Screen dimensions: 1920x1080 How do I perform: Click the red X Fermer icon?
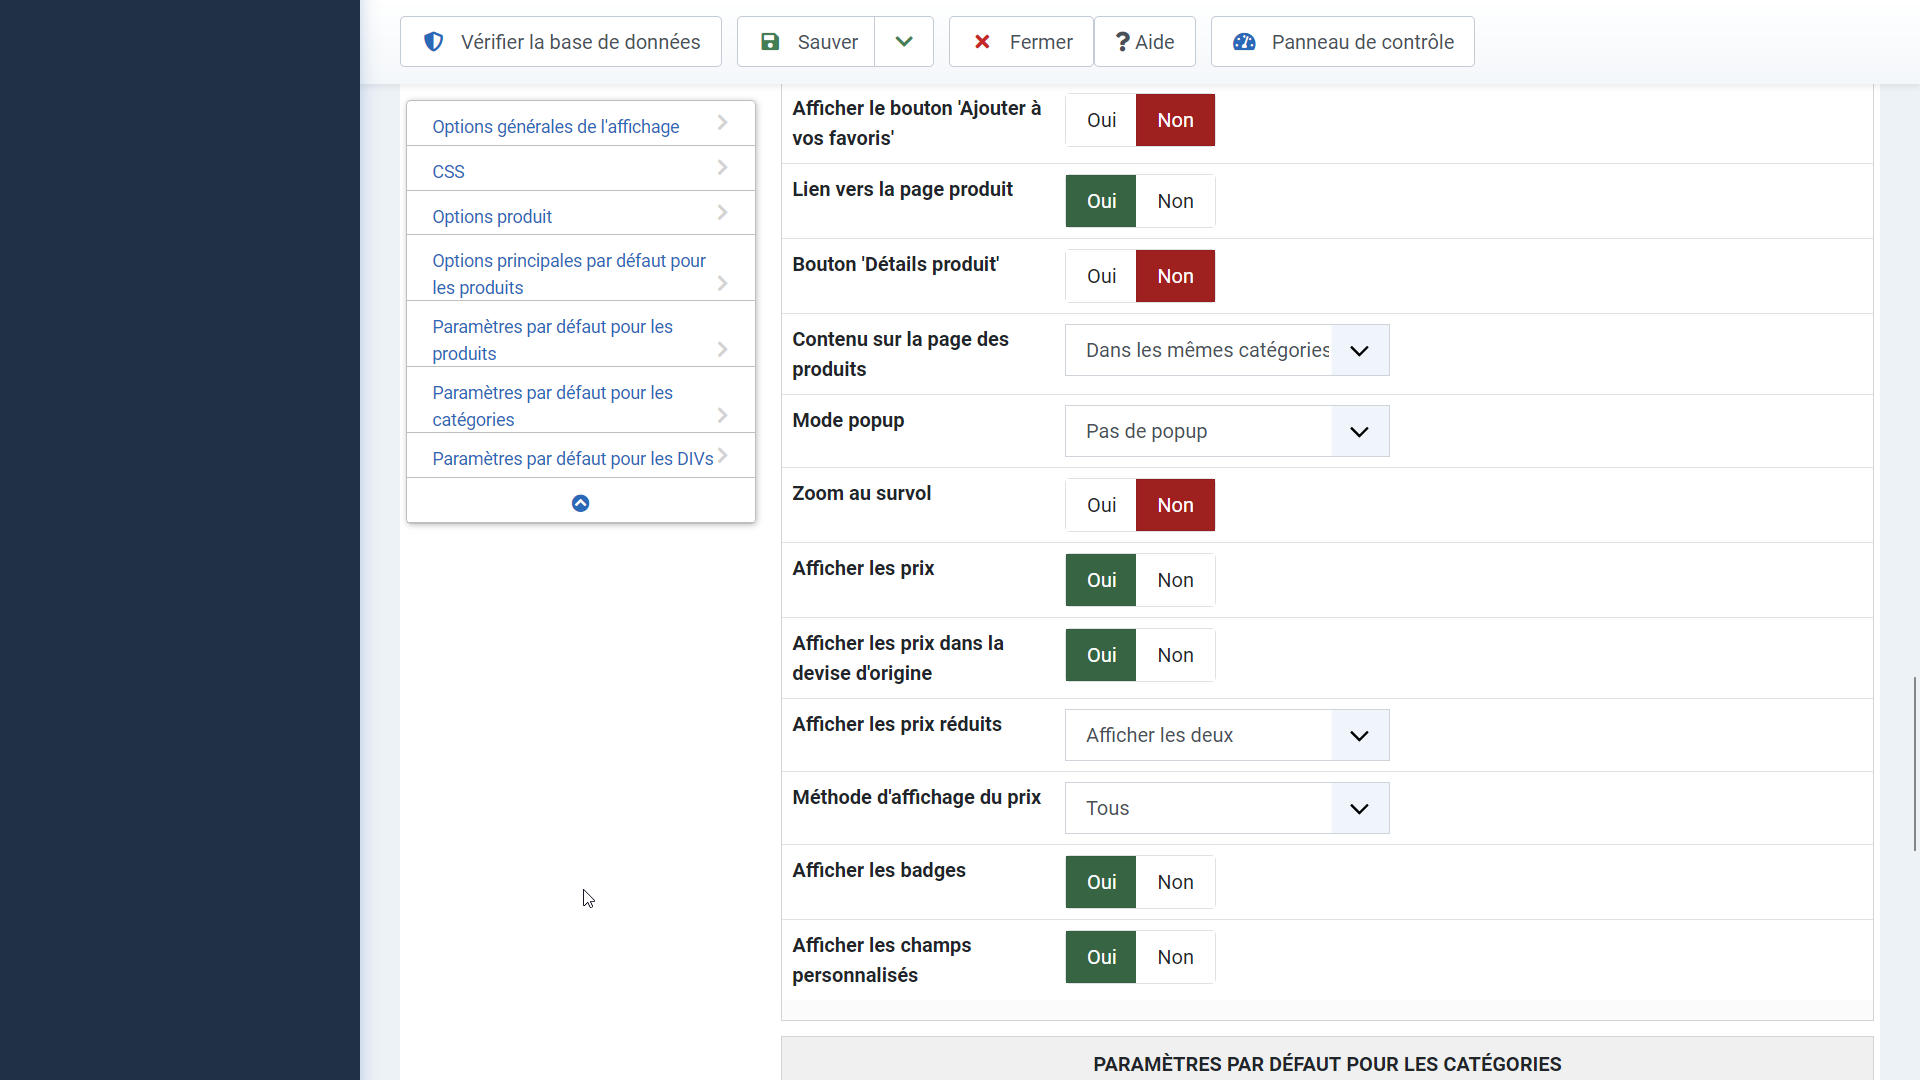(982, 42)
